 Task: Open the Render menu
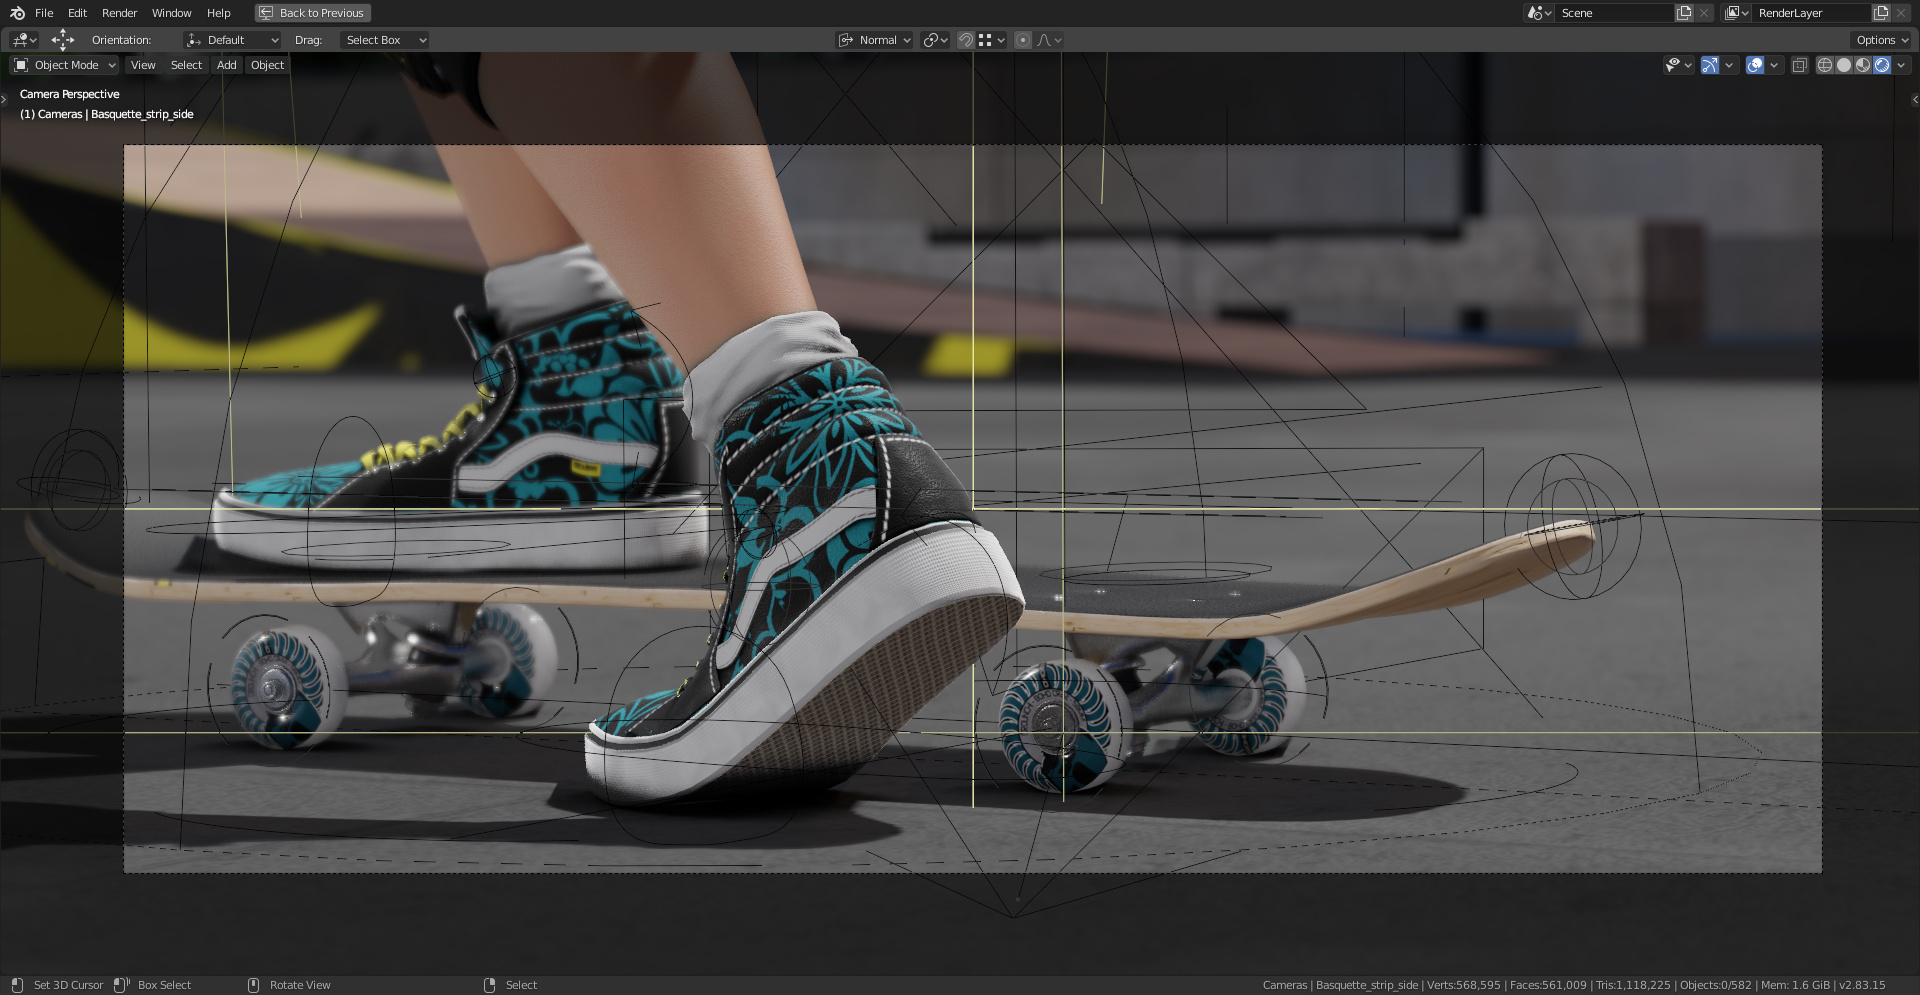119,13
